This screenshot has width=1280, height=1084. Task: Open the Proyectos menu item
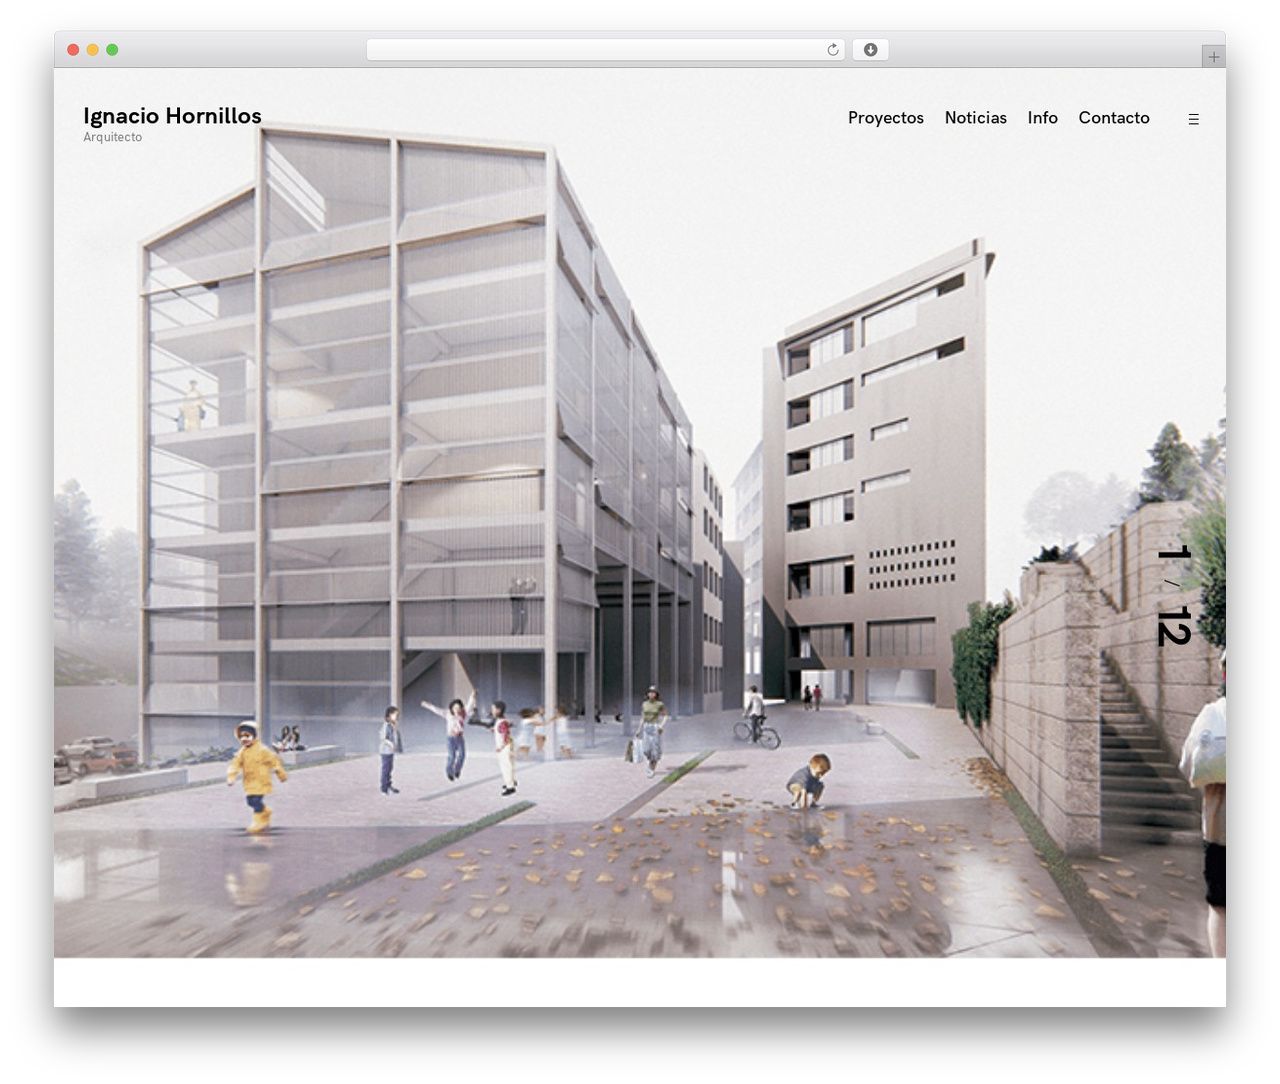[x=886, y=118]
